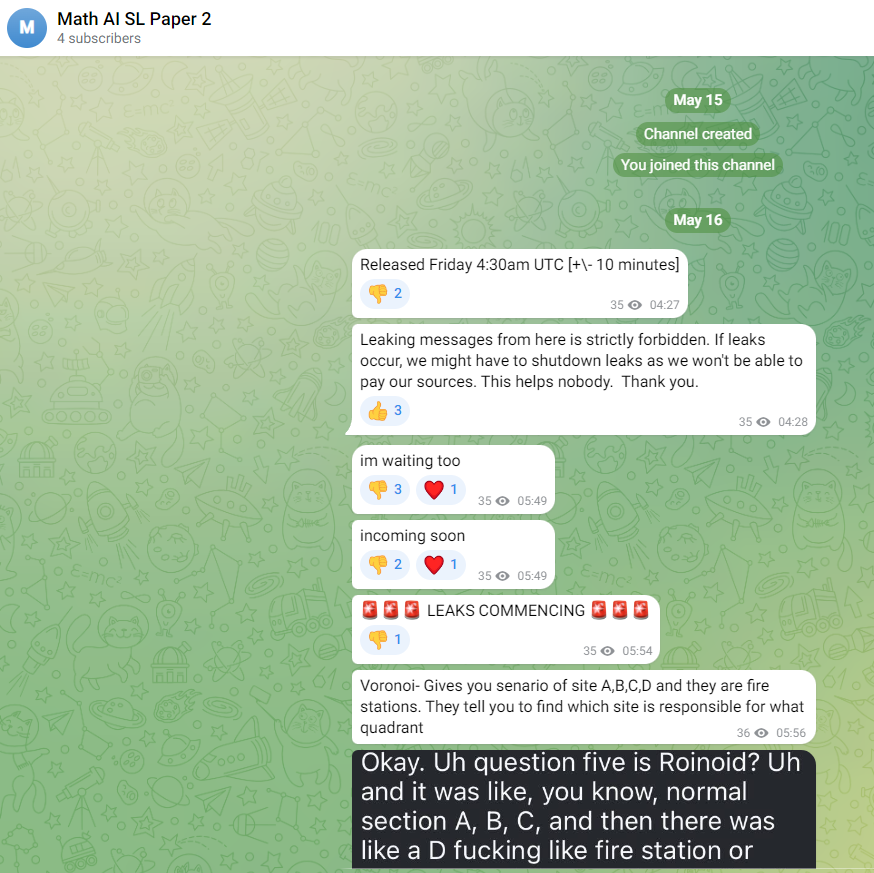
Task: Click the Channel created service message
Action: click(x=698, y=134)
